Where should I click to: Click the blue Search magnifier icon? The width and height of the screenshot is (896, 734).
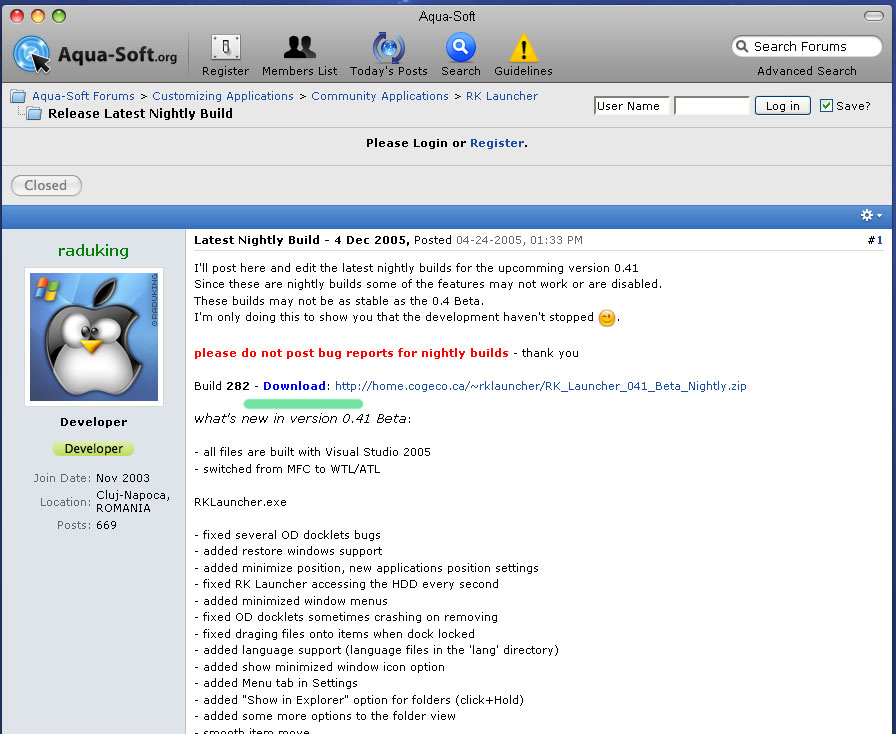pos(461,47)
